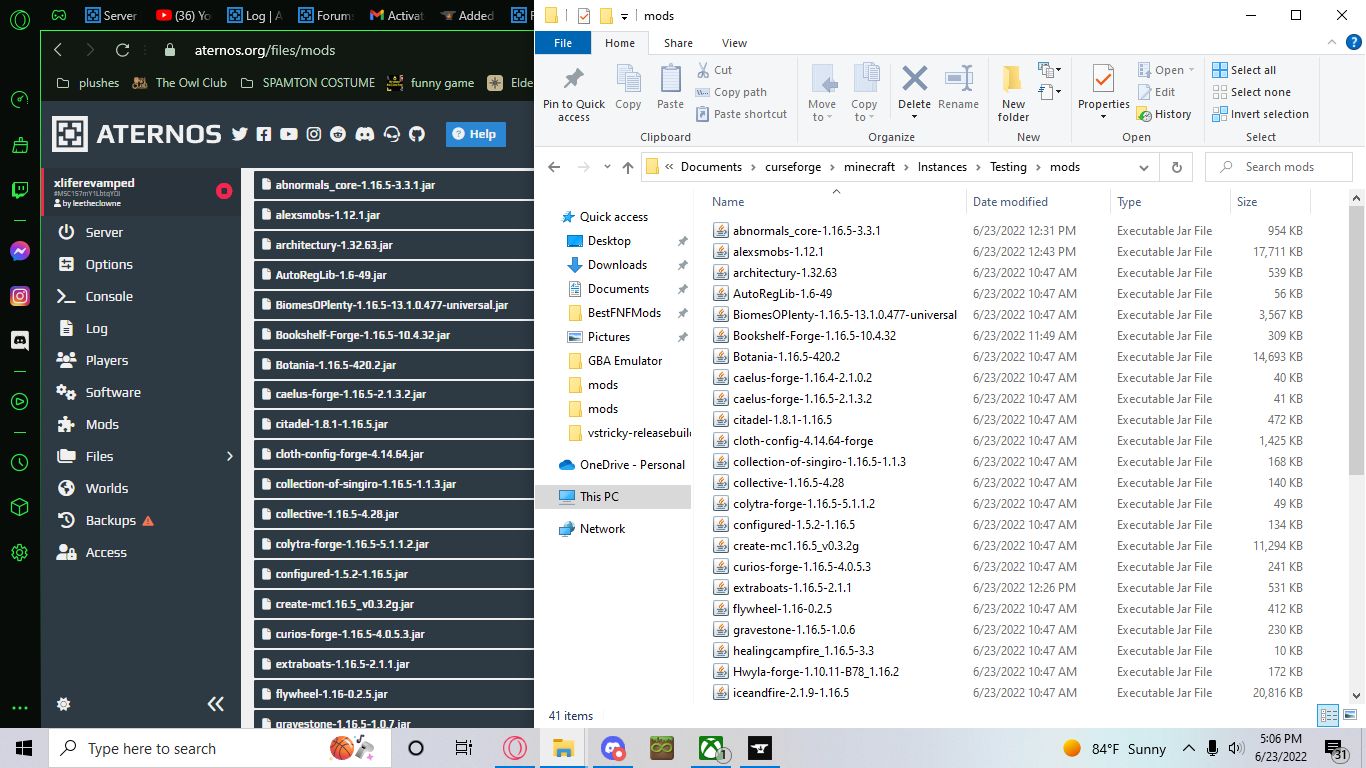The width and height of the screenshot is (1366, 768).
Task: Collapse the Explorer ribbon
Action: (x=1332, y=43)
